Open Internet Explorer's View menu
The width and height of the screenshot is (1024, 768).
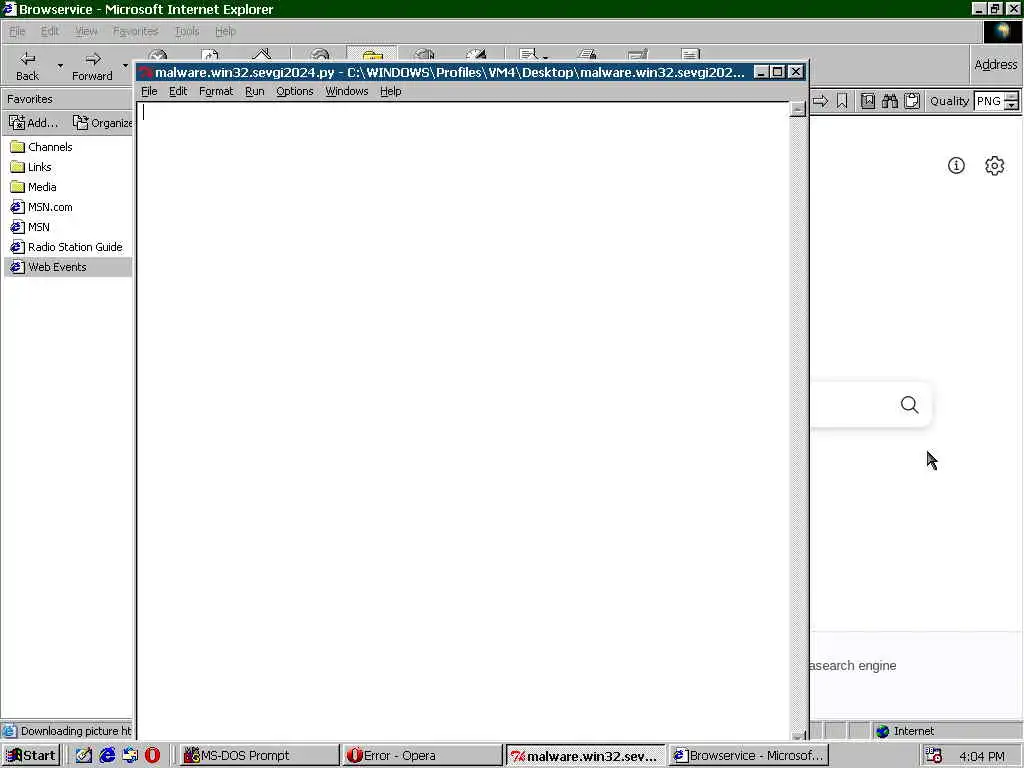[x=86, y=31]
